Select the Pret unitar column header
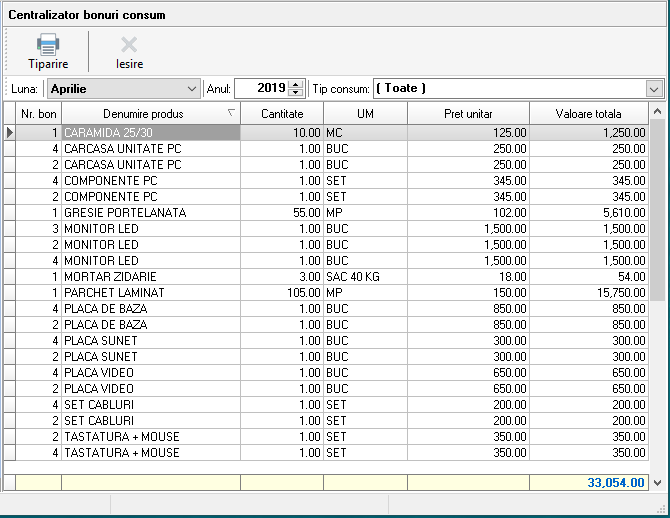 click(x=467, y=114)
